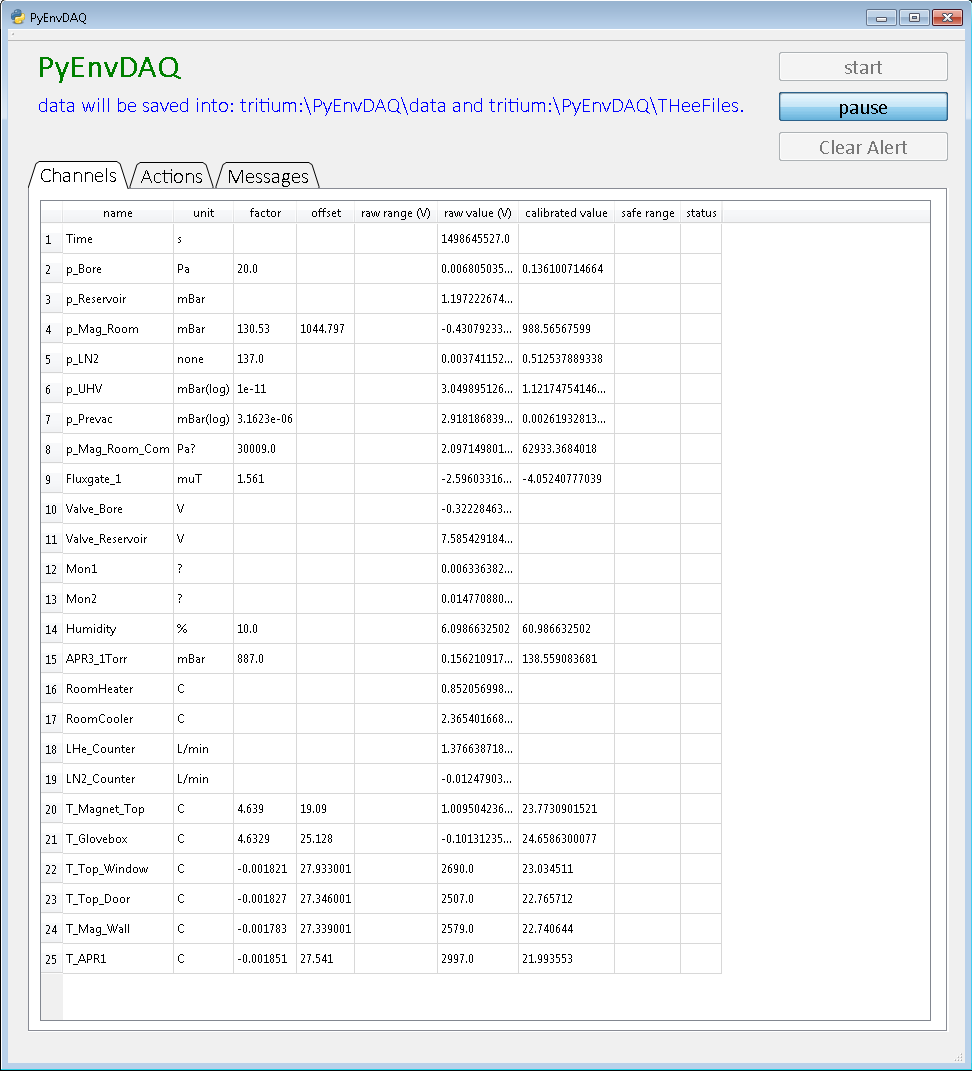Select the 'Time' name cell
The width and height of the screenshot is (972, 1071).
point(118,239)
